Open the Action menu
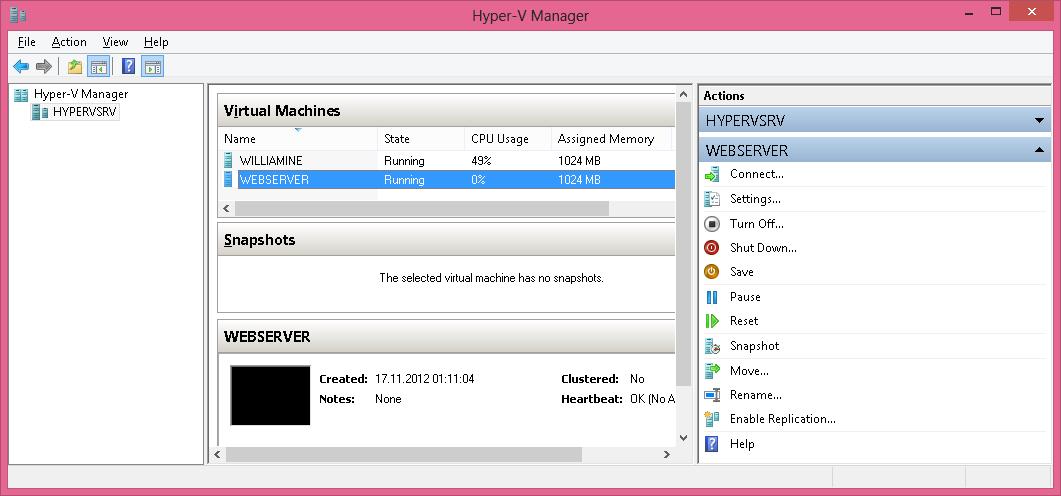 [x=69, y=42]
